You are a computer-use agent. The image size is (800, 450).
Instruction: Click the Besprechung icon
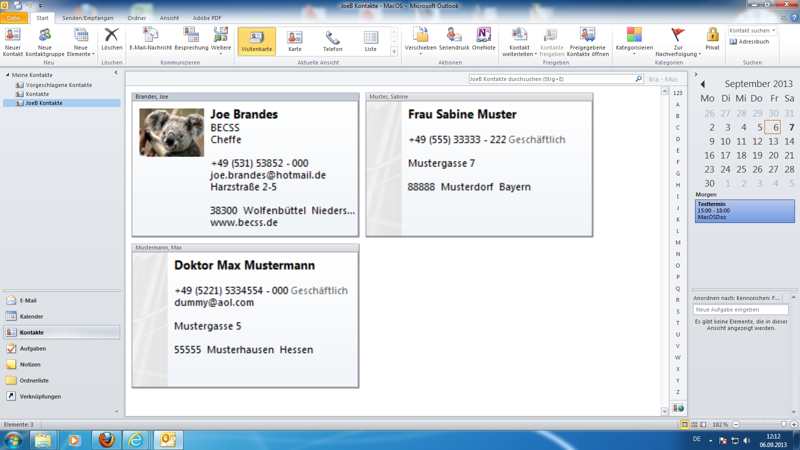191,40
